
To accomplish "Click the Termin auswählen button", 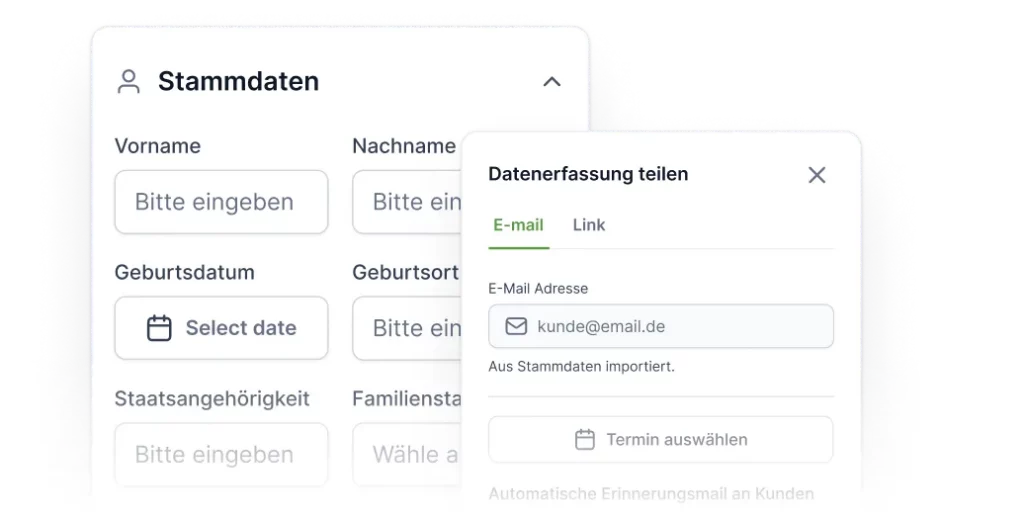I will pyautogui.click(x=661, y=440).
